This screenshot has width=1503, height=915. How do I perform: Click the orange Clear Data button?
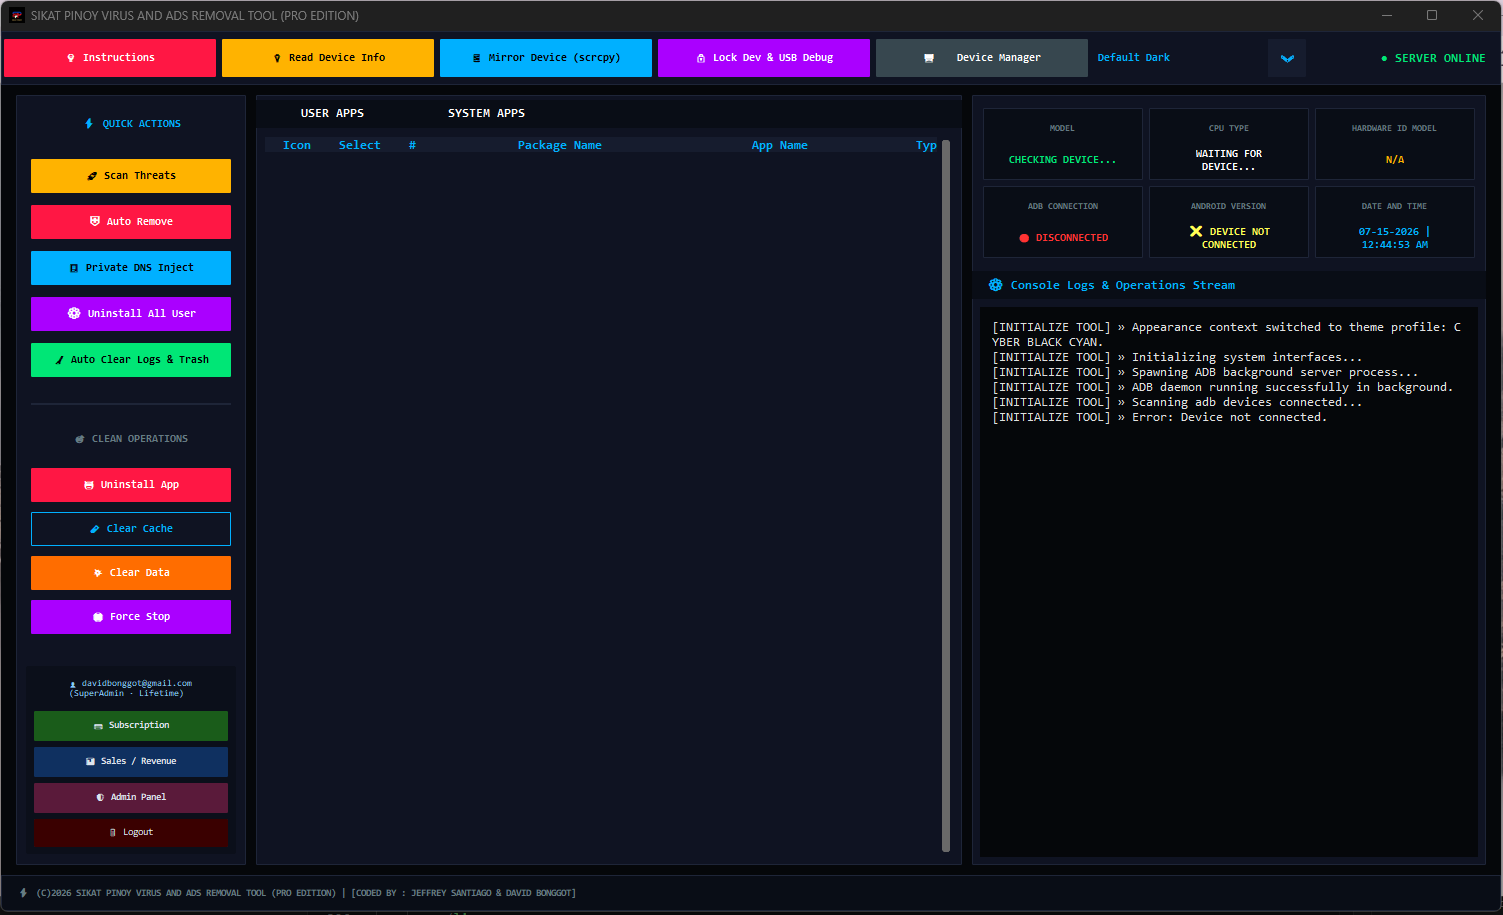point(131,573)
